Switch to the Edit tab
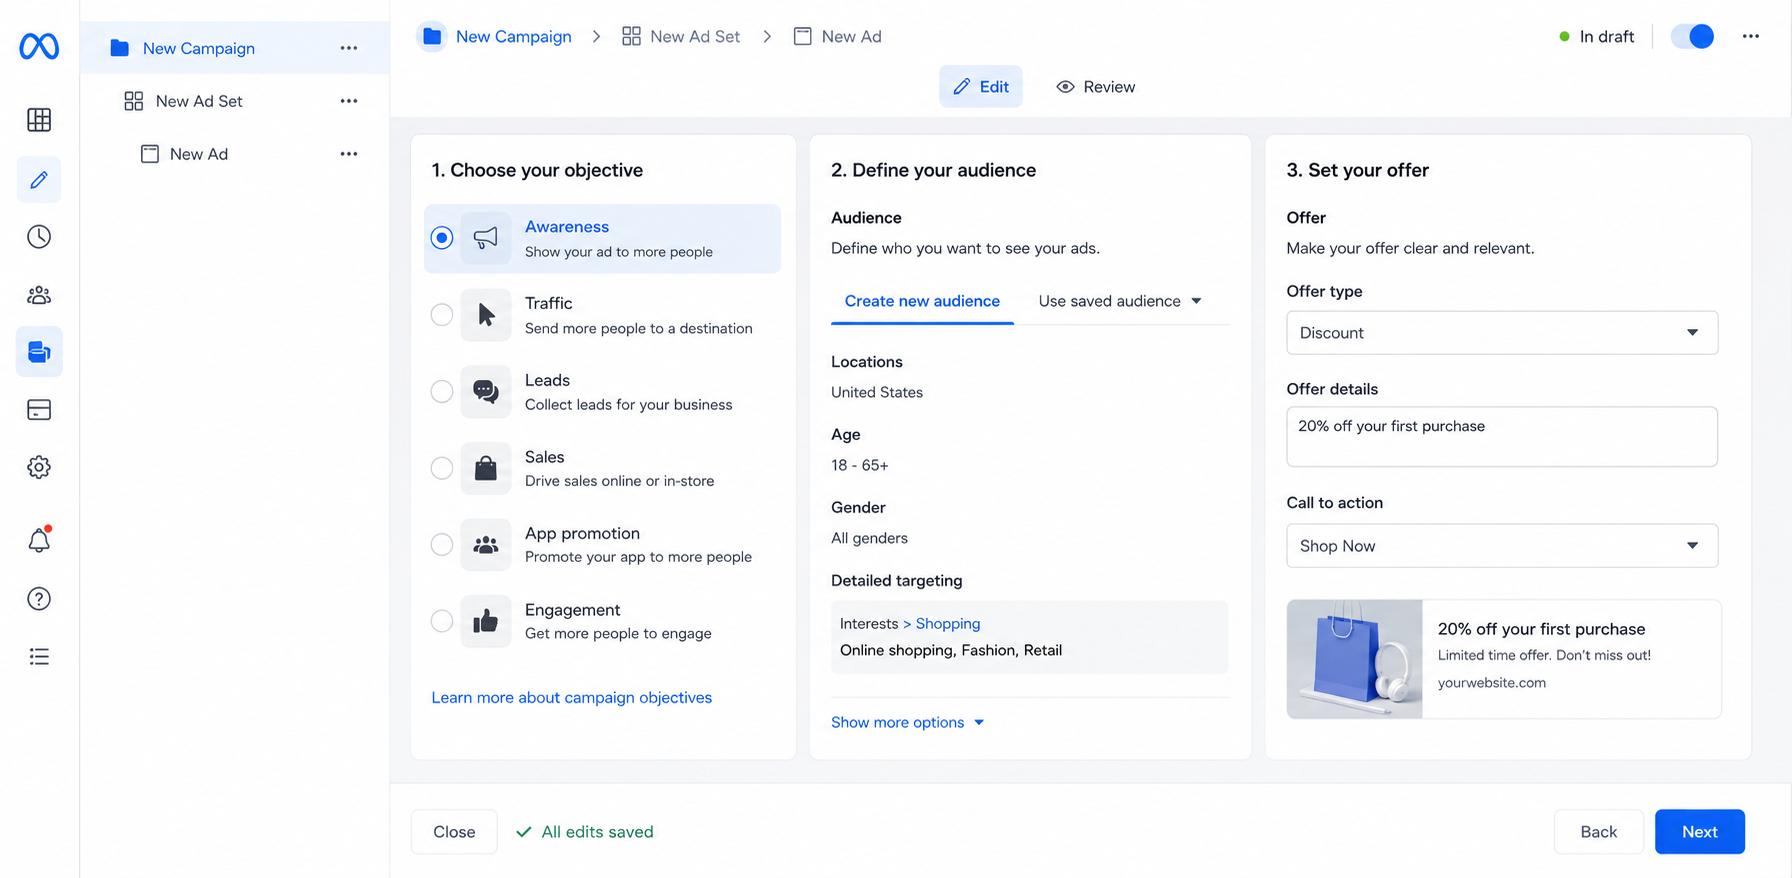The image size is (1792, 878). click(x=981, y=87)
